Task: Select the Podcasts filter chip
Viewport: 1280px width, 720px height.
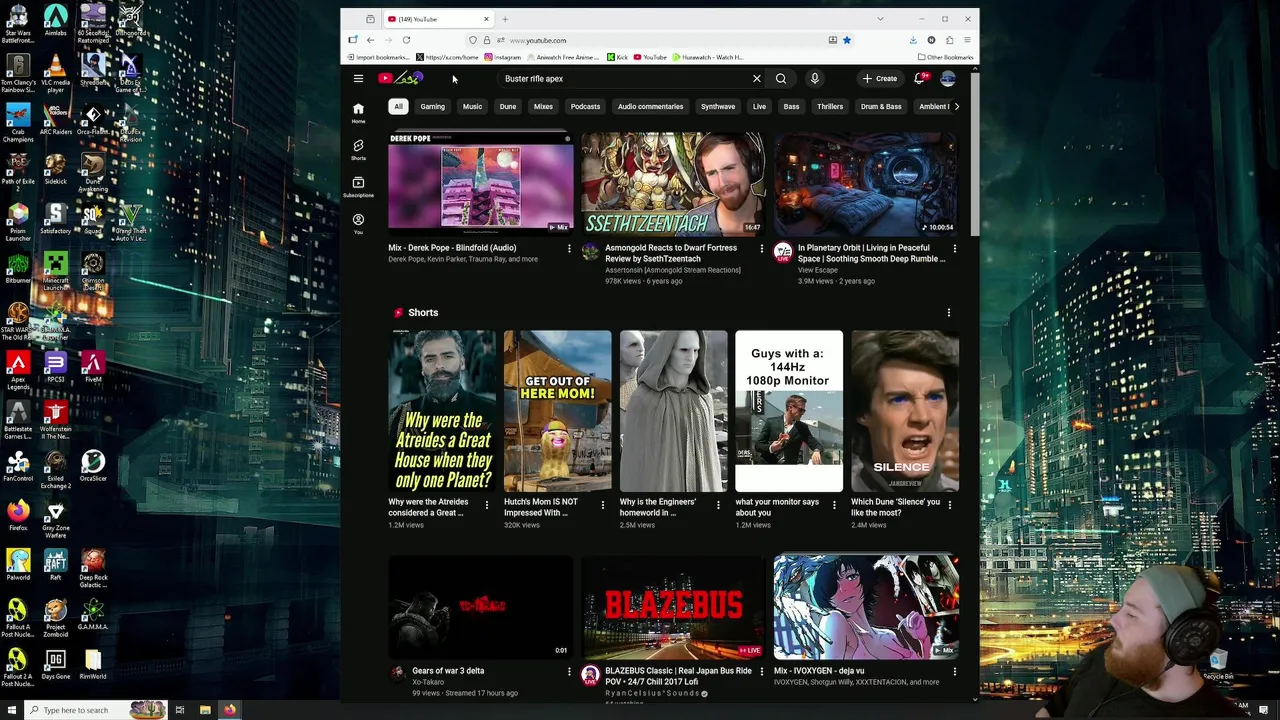Action: [x=585, y=106]
